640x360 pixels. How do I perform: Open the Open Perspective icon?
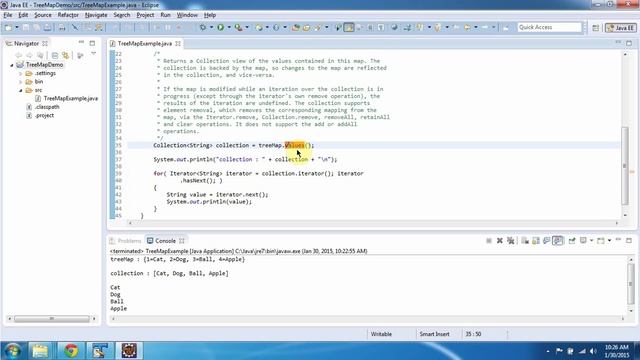(596, 28)
